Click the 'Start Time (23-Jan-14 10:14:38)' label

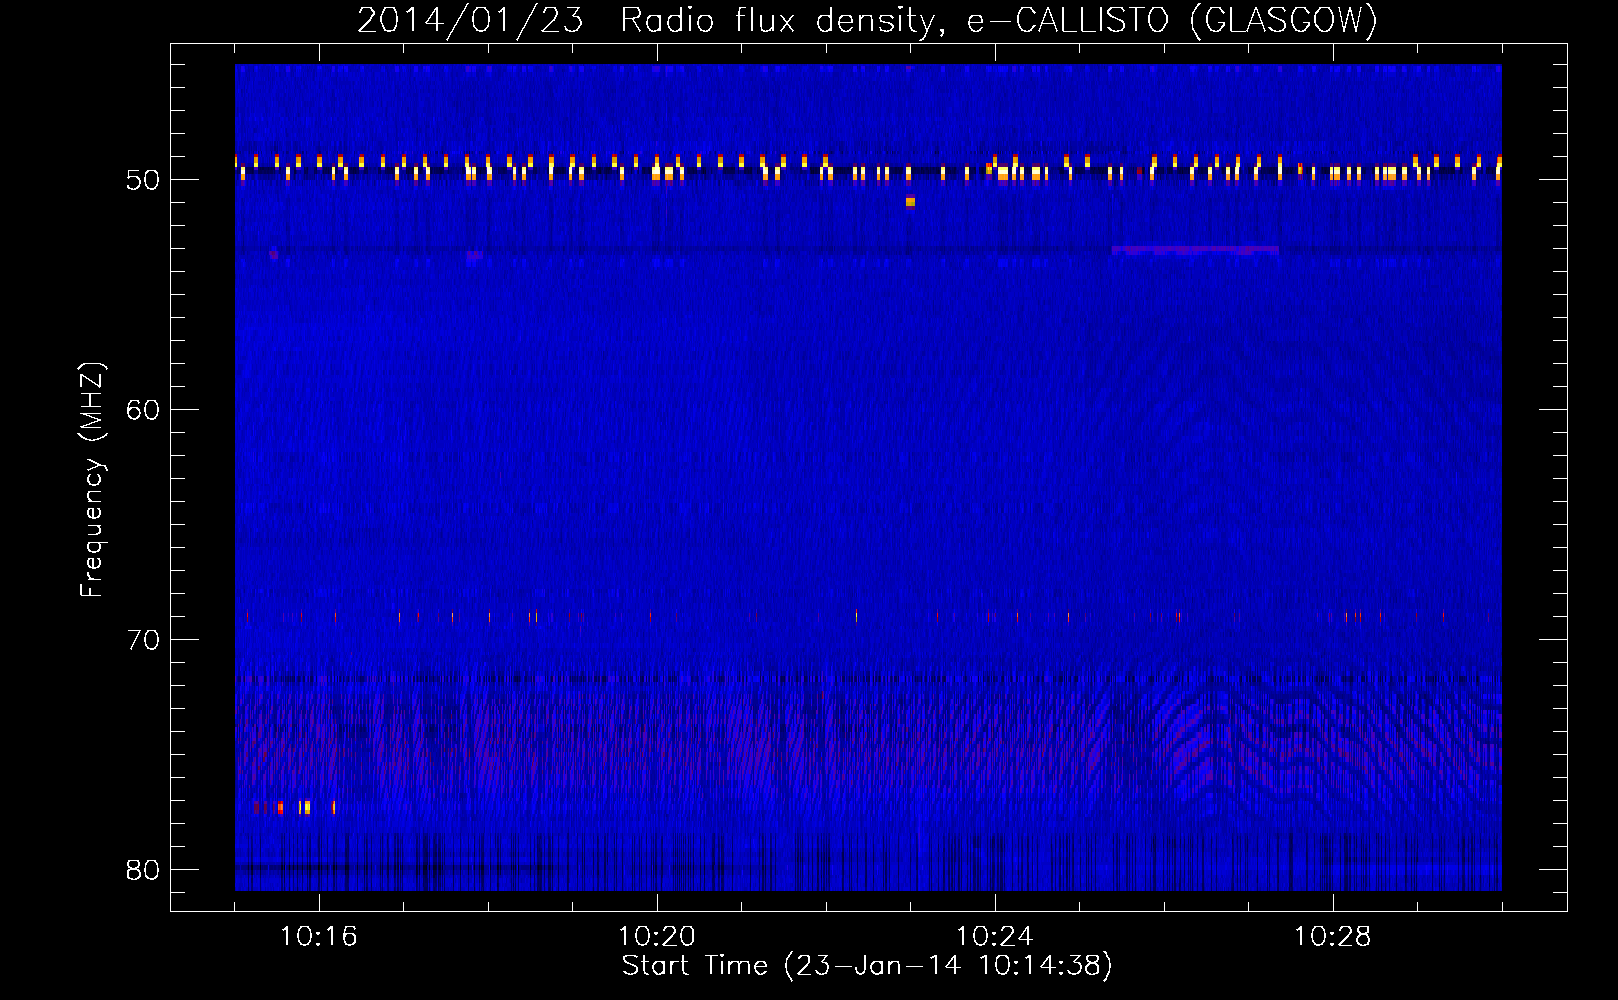[867, 966]
